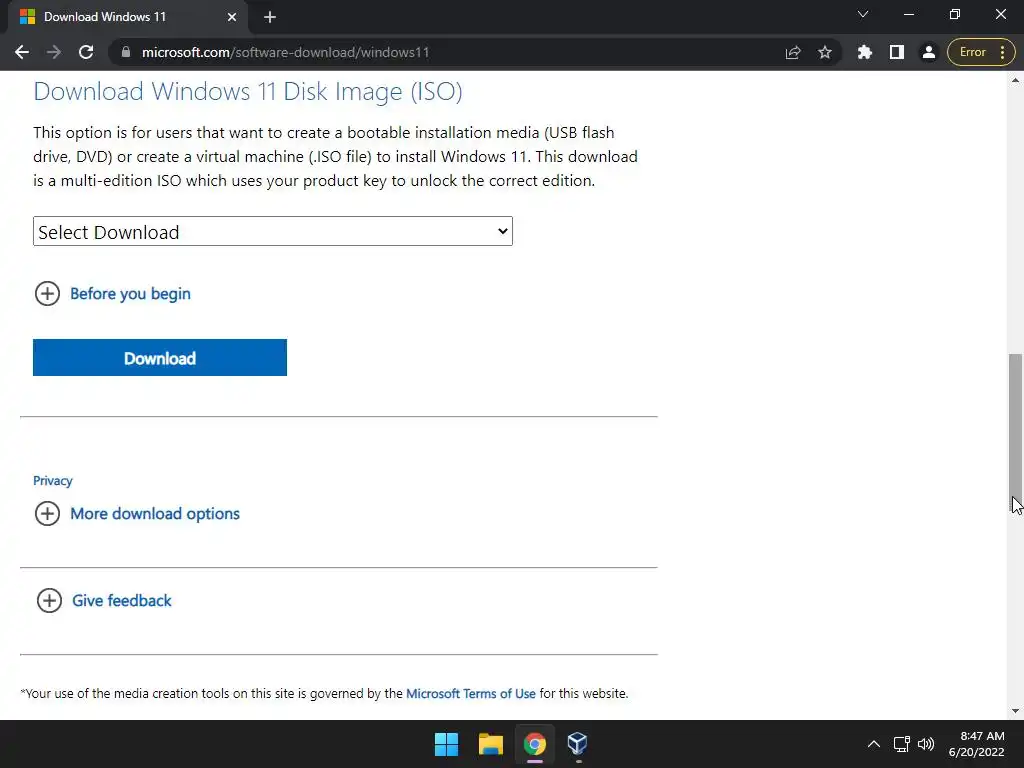Open the Chrome three-dot menu
Image resolution: width=1024 pixels, height=768 pixels.
[x=1003, y=52]
